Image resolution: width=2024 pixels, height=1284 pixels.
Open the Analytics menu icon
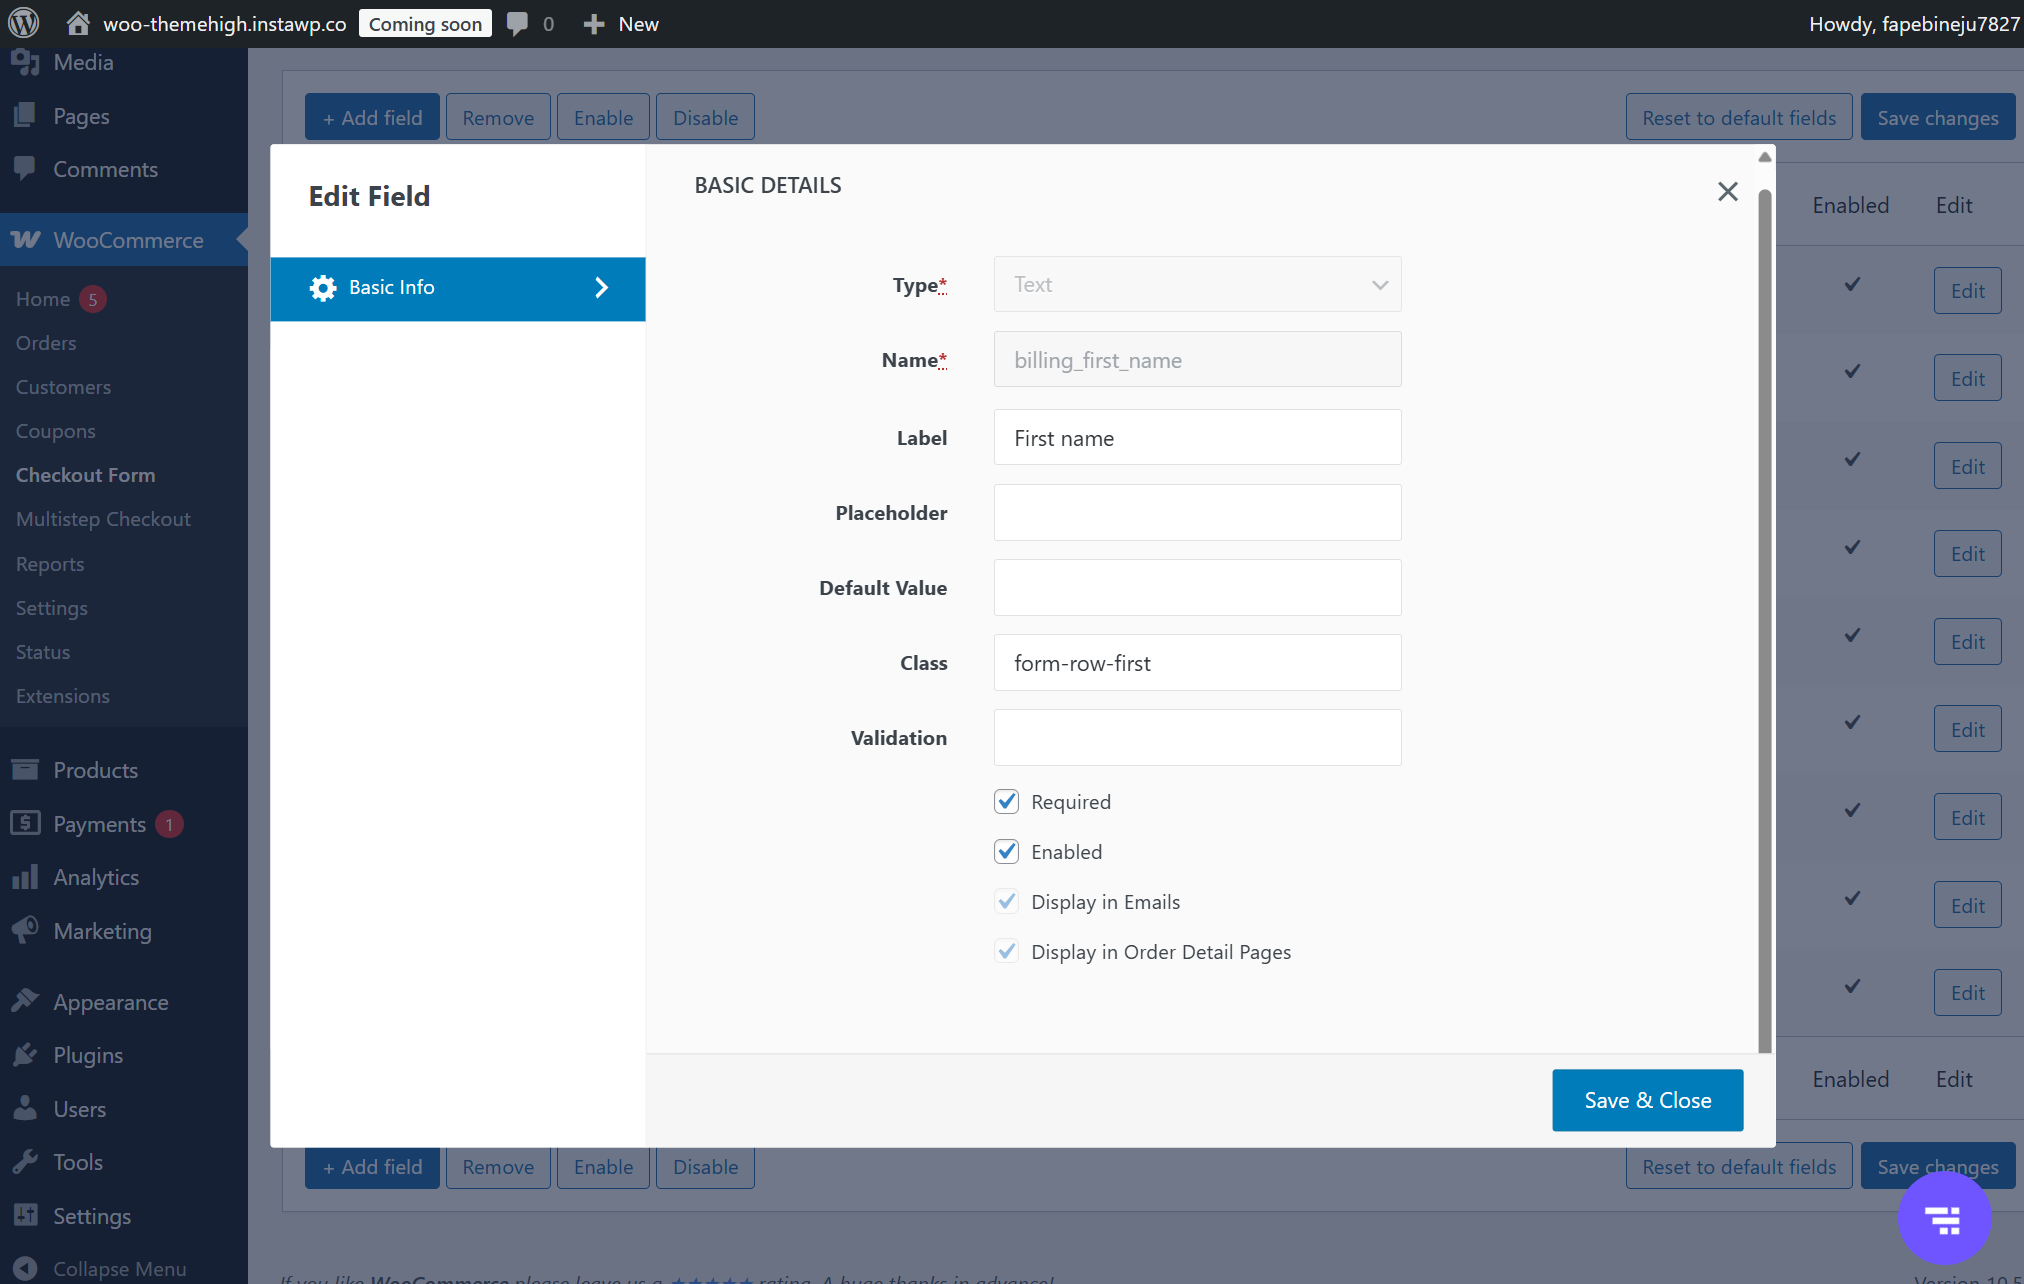[25, 877]
